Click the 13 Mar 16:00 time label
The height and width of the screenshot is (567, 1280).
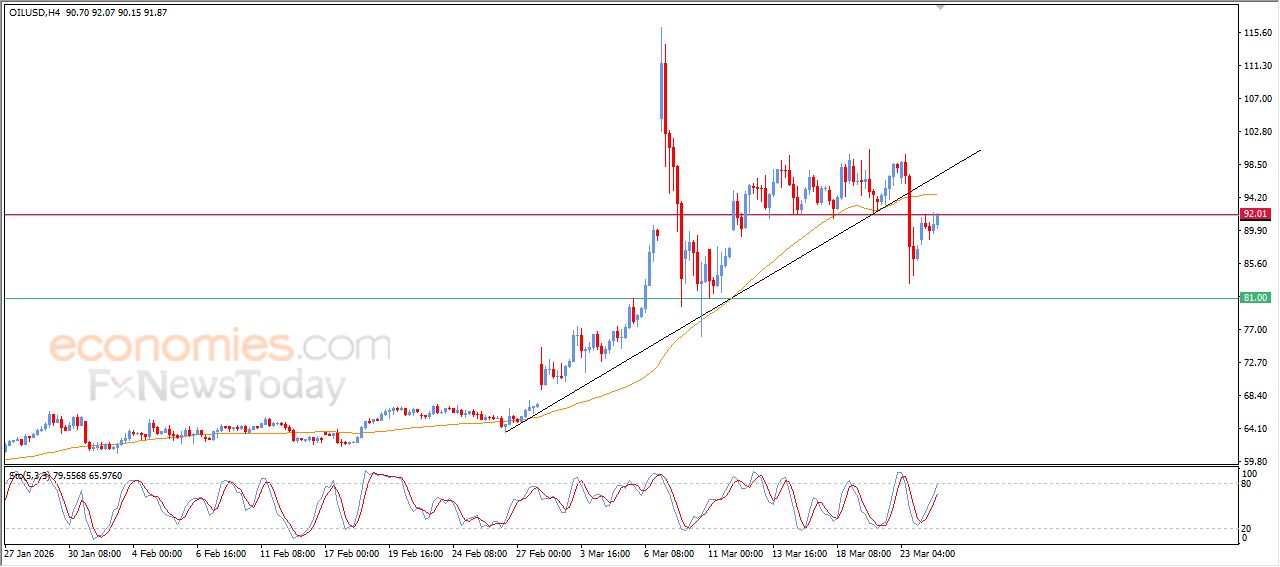800,553
